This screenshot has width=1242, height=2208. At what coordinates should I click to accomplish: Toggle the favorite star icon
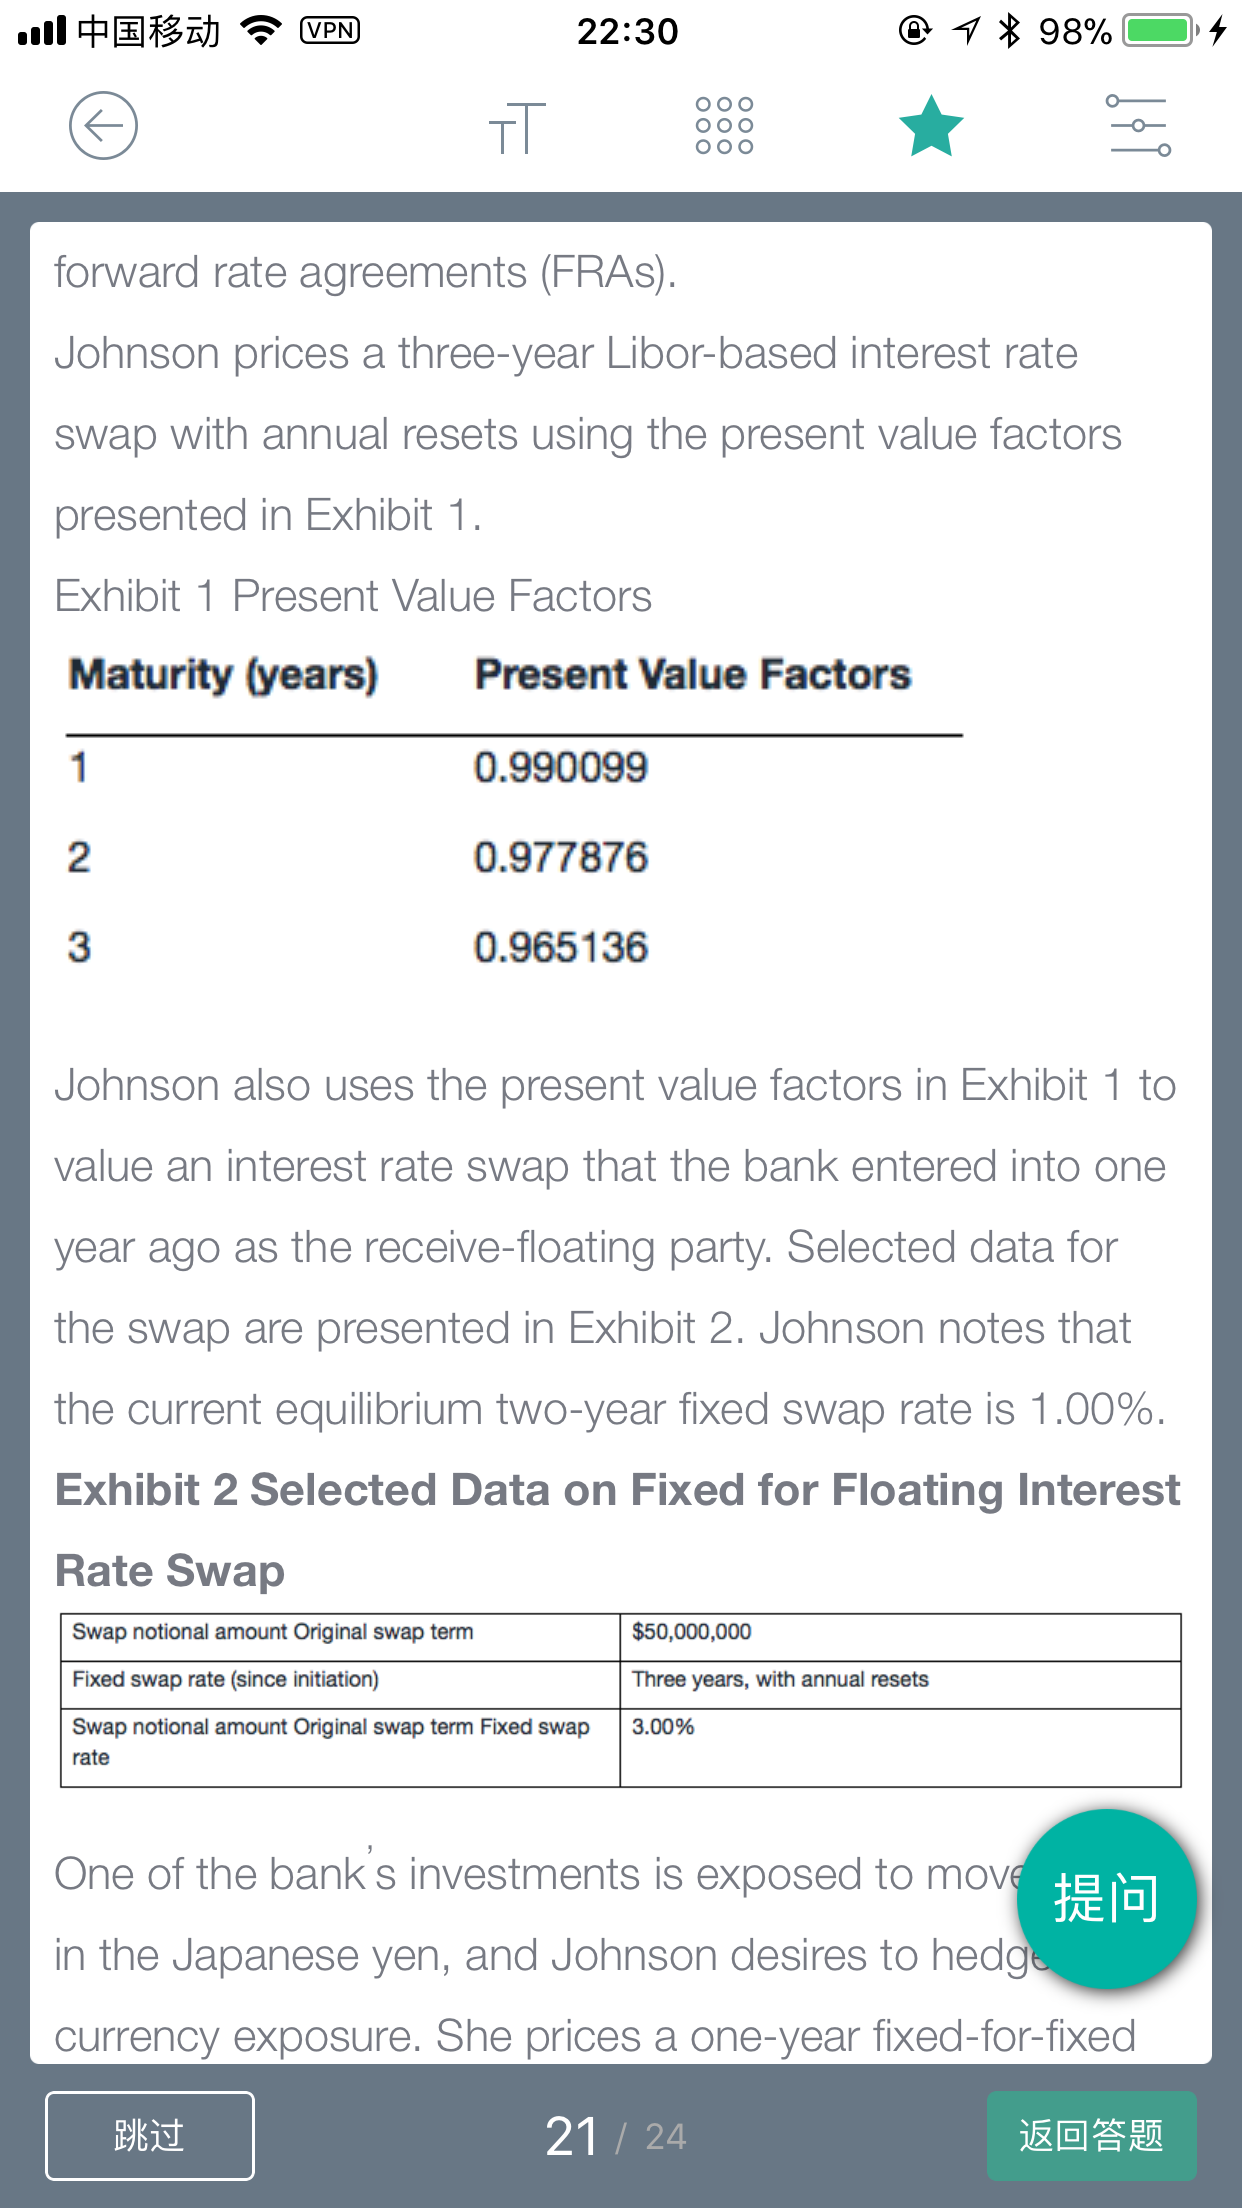click(x=931, y=126)
